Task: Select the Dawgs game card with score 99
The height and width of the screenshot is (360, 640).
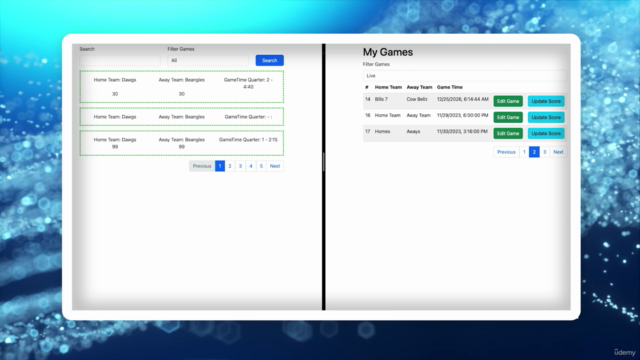Action: 182,143
